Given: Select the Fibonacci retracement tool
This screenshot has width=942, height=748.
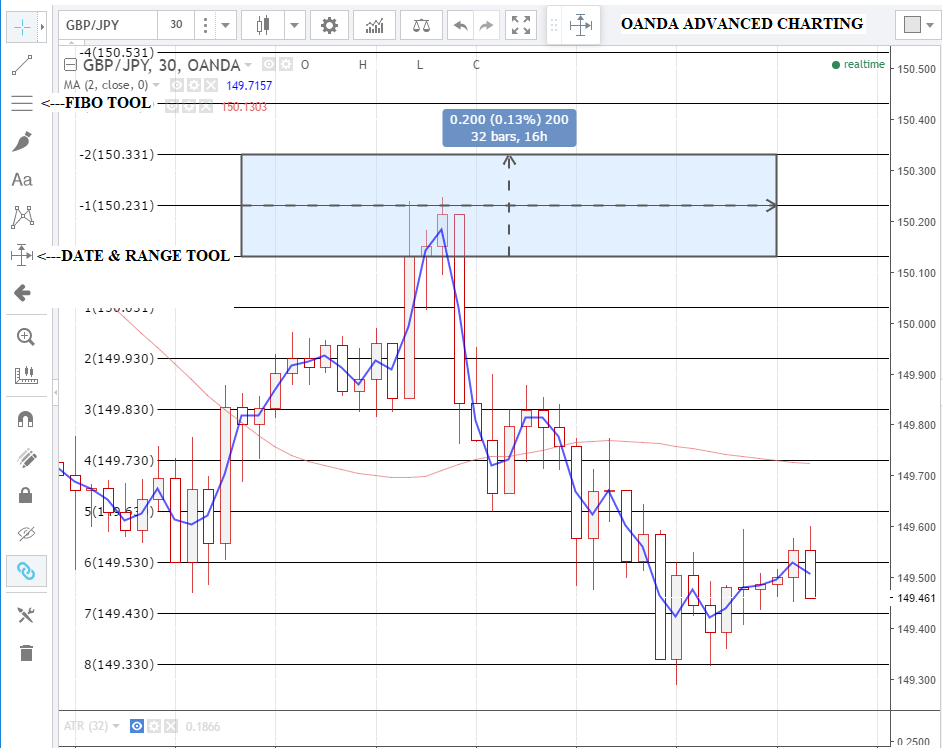Looking at the screenshot, I should [x=22, y=103].
